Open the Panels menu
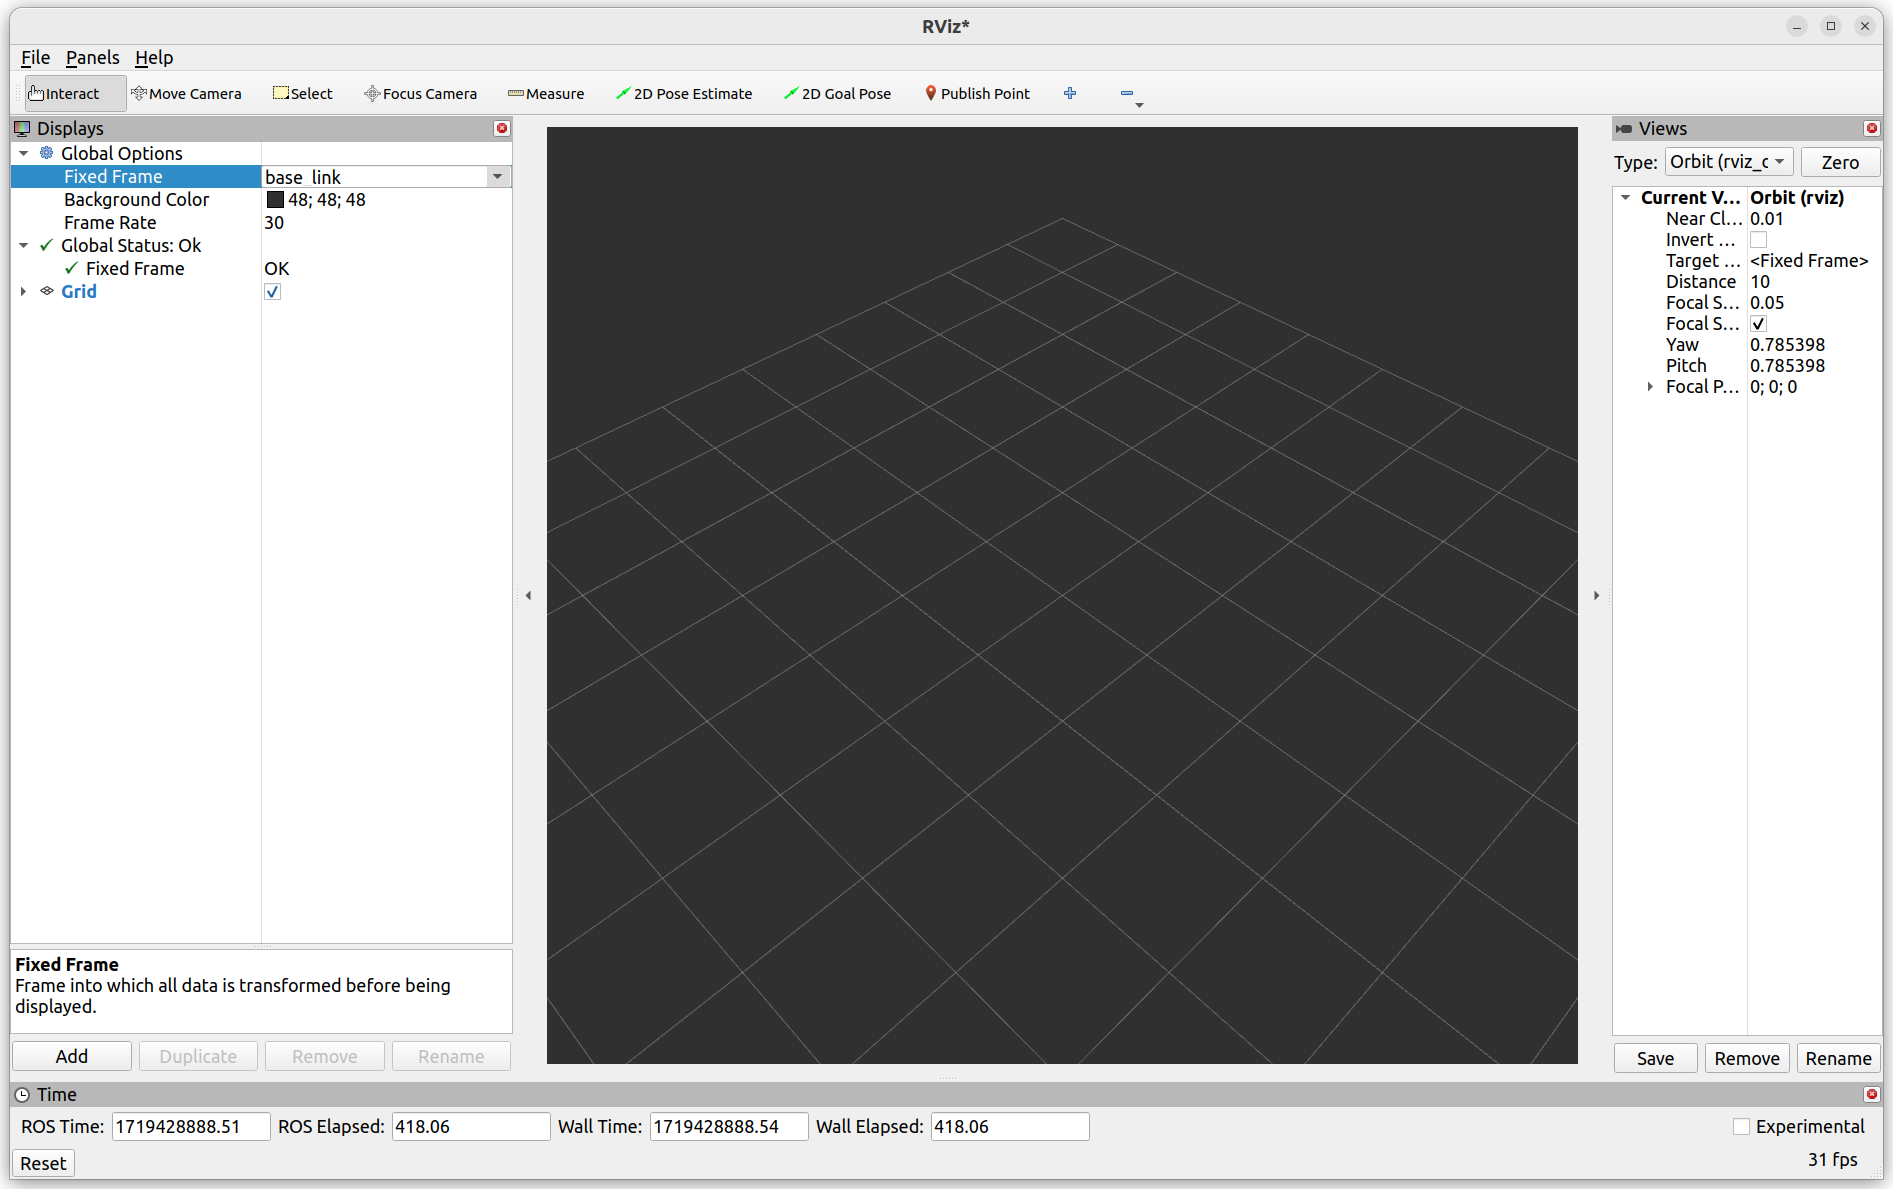This screenshot has height=1189, width=1893. pos(92,57)
